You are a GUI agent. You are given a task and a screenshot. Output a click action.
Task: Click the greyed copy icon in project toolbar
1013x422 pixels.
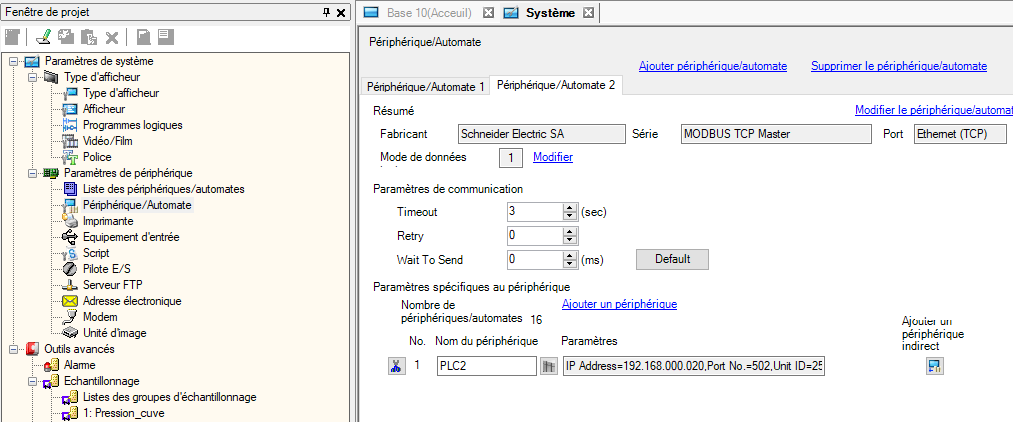click(x=67, y=37)
